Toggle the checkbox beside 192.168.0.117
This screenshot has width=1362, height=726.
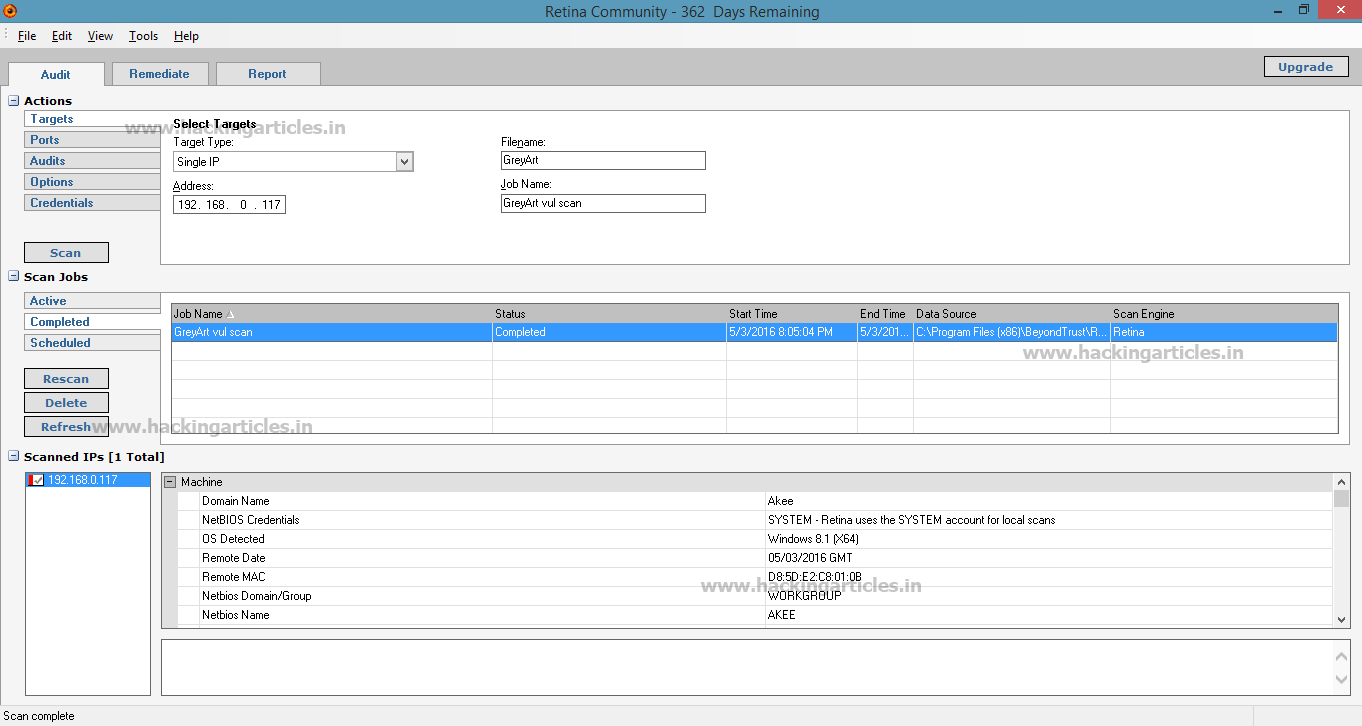38,480
